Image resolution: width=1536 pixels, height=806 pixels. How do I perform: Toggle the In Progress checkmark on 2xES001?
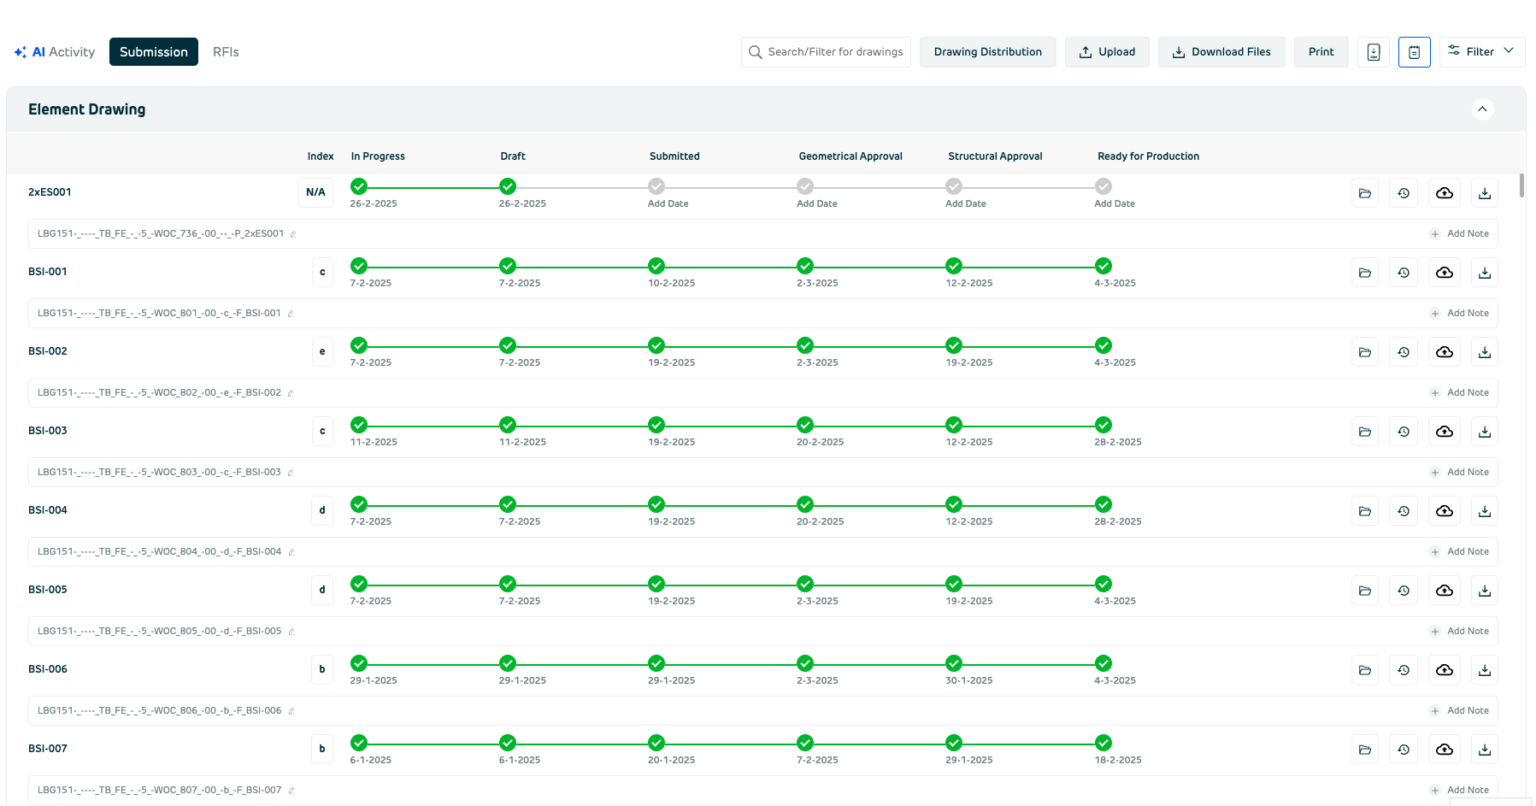[358, 186]
